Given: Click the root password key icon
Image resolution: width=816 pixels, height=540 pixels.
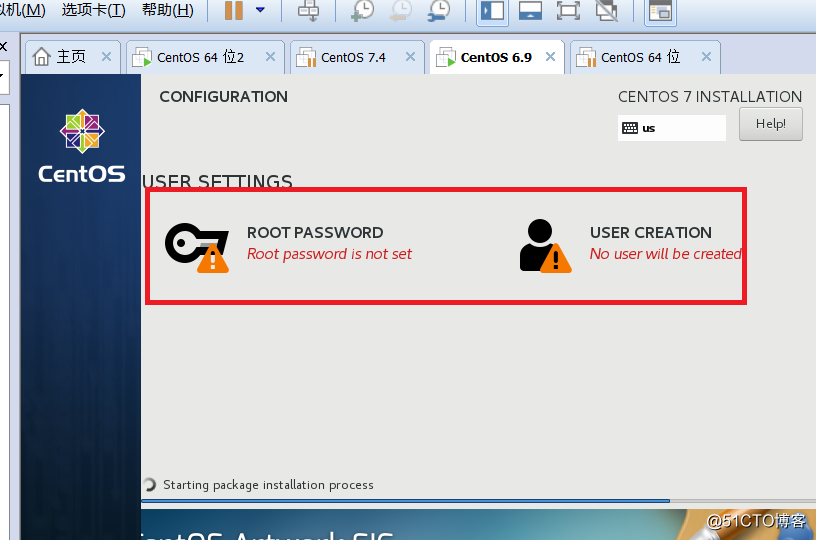Looking at the screenshot, I should tap(197, 248).
